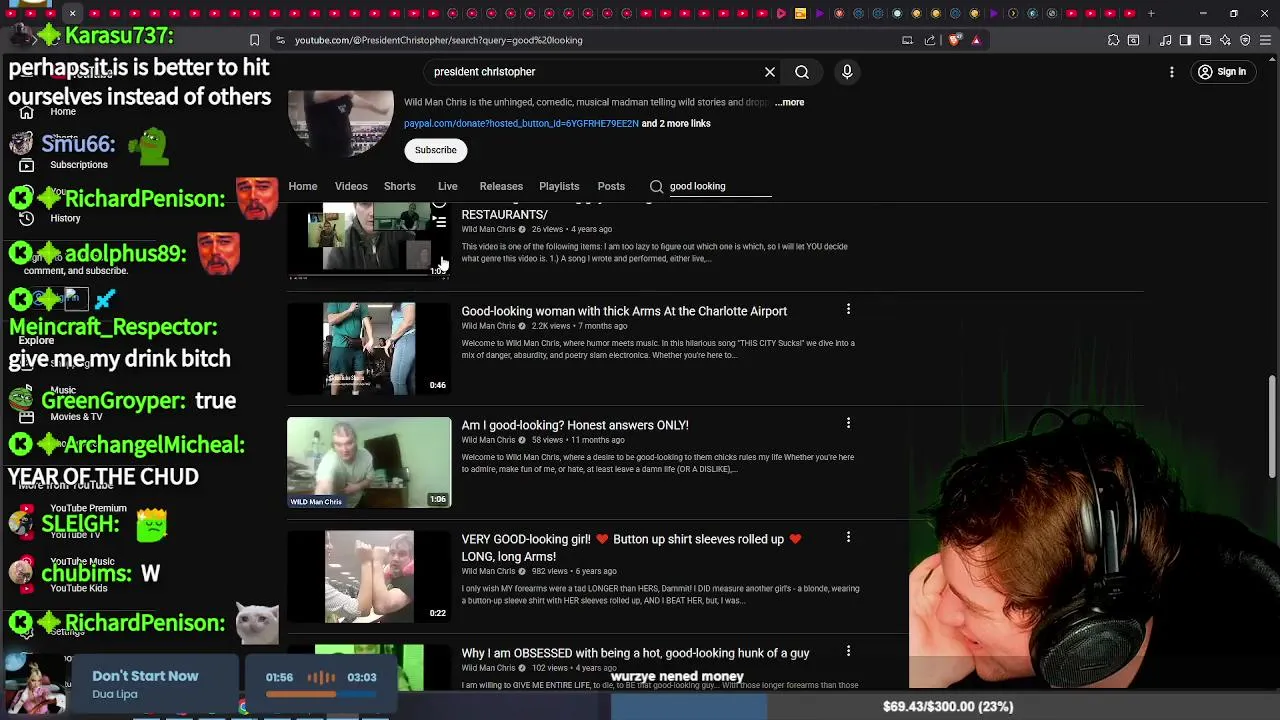The height and width of the screenshot is (720, 1280).
Task: Switch to the Live tab
Action: pos(447,186)
